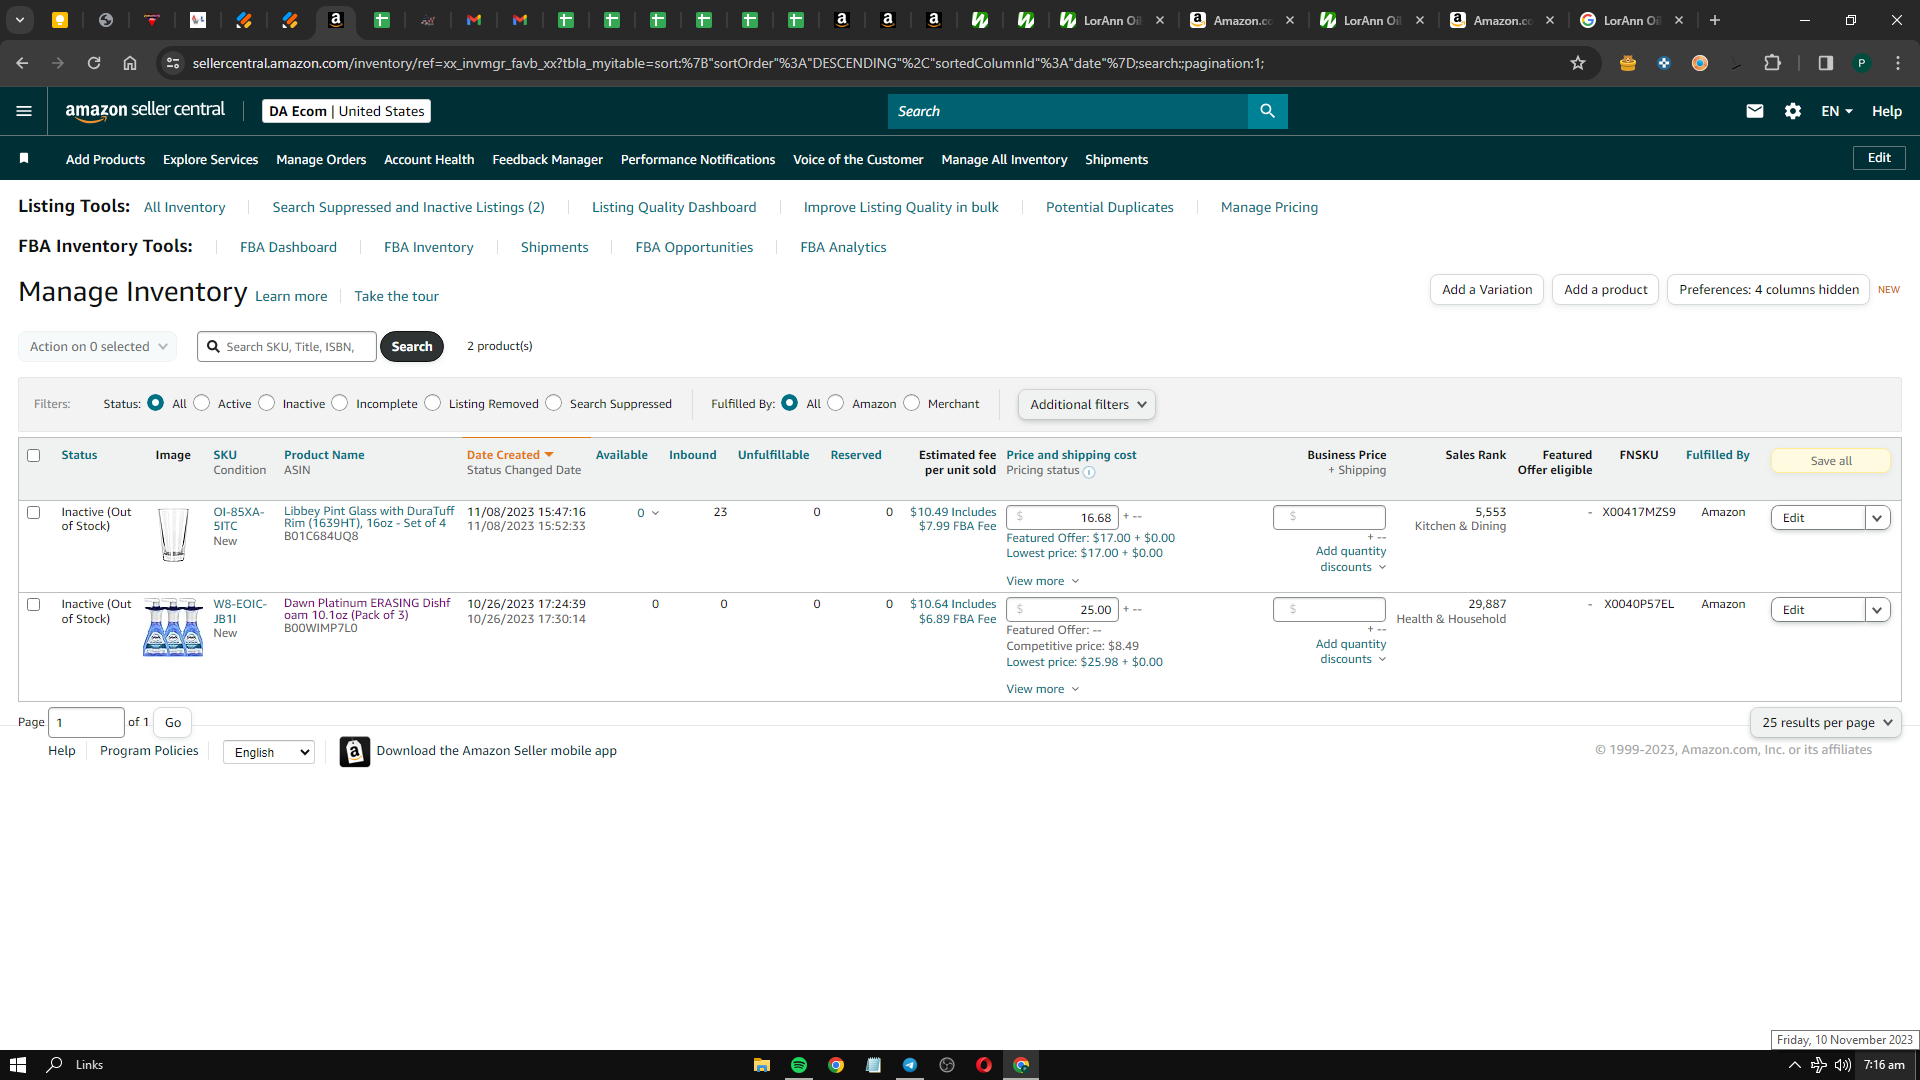The height and width of the screenshot is (1080, 1920).
Task: Toggle the browser side panel icon
Action: coord(1826,63)
